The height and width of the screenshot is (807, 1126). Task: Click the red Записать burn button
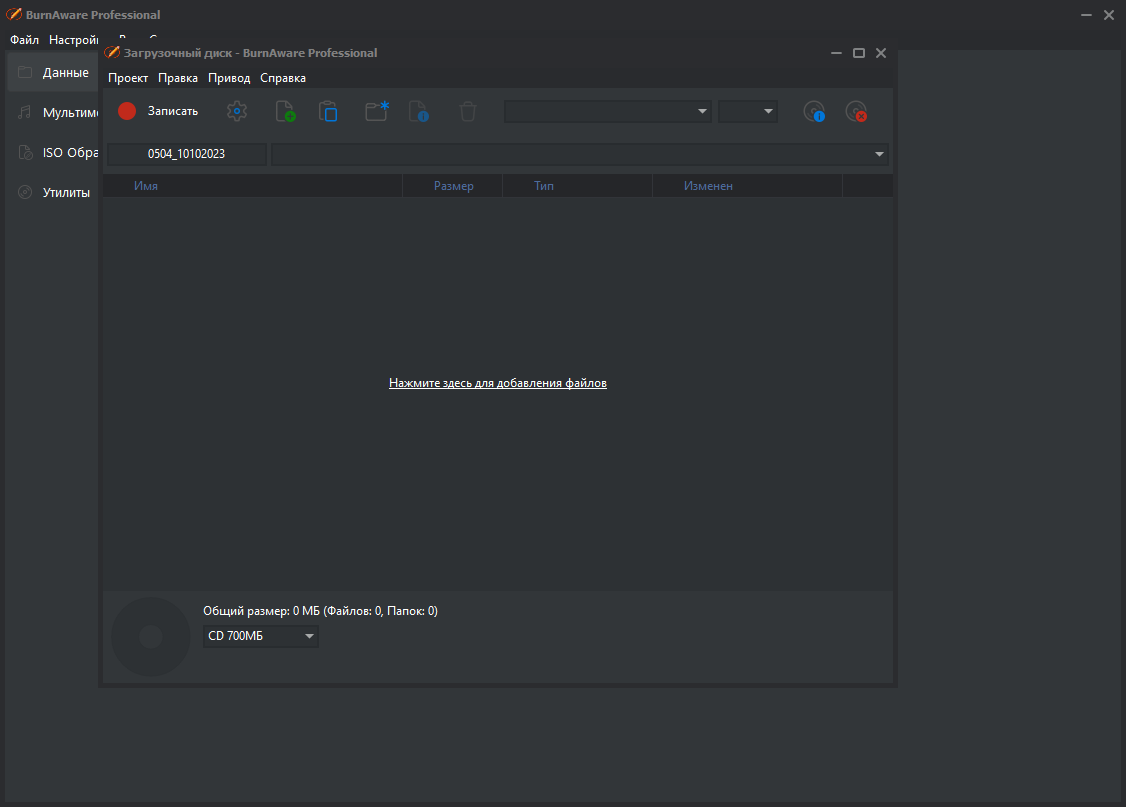coord(158,111)
